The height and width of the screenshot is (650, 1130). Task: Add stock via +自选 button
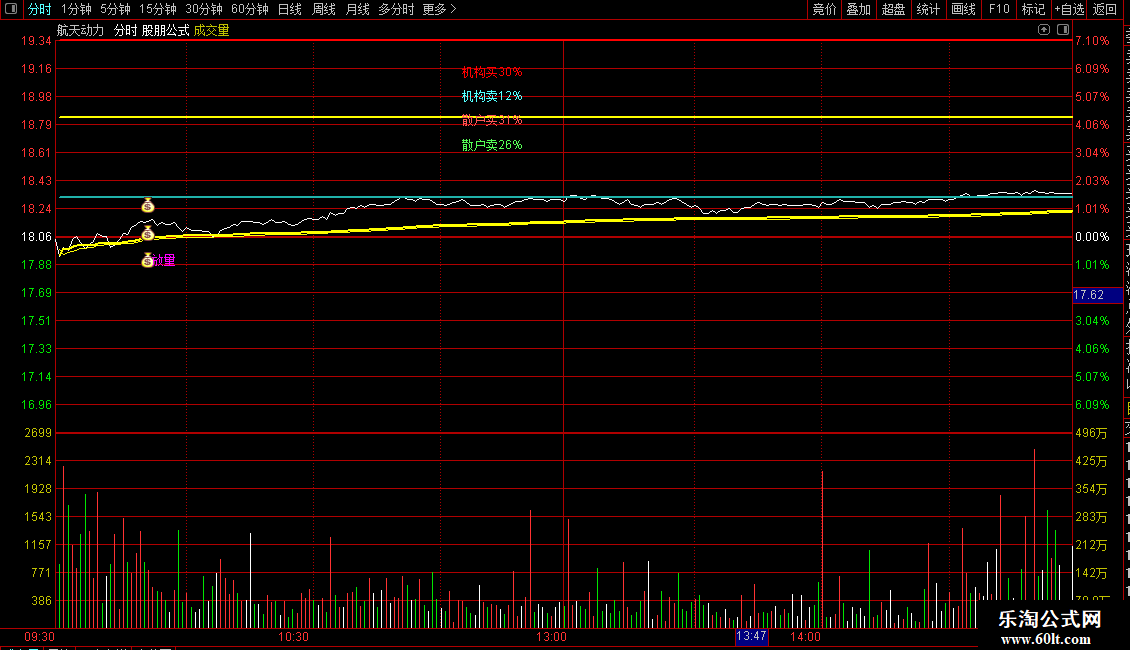point(1069,9)
